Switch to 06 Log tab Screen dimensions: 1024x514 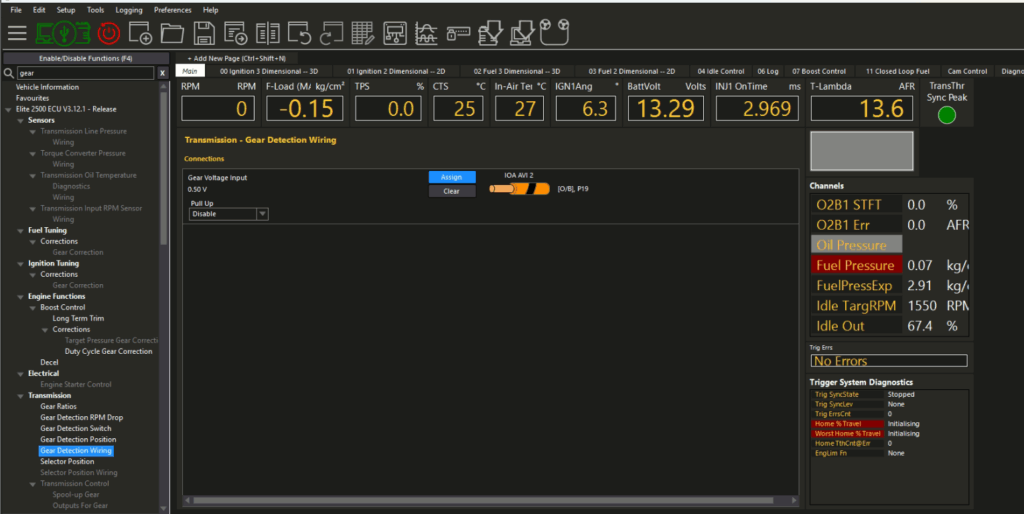coord(768,71)
